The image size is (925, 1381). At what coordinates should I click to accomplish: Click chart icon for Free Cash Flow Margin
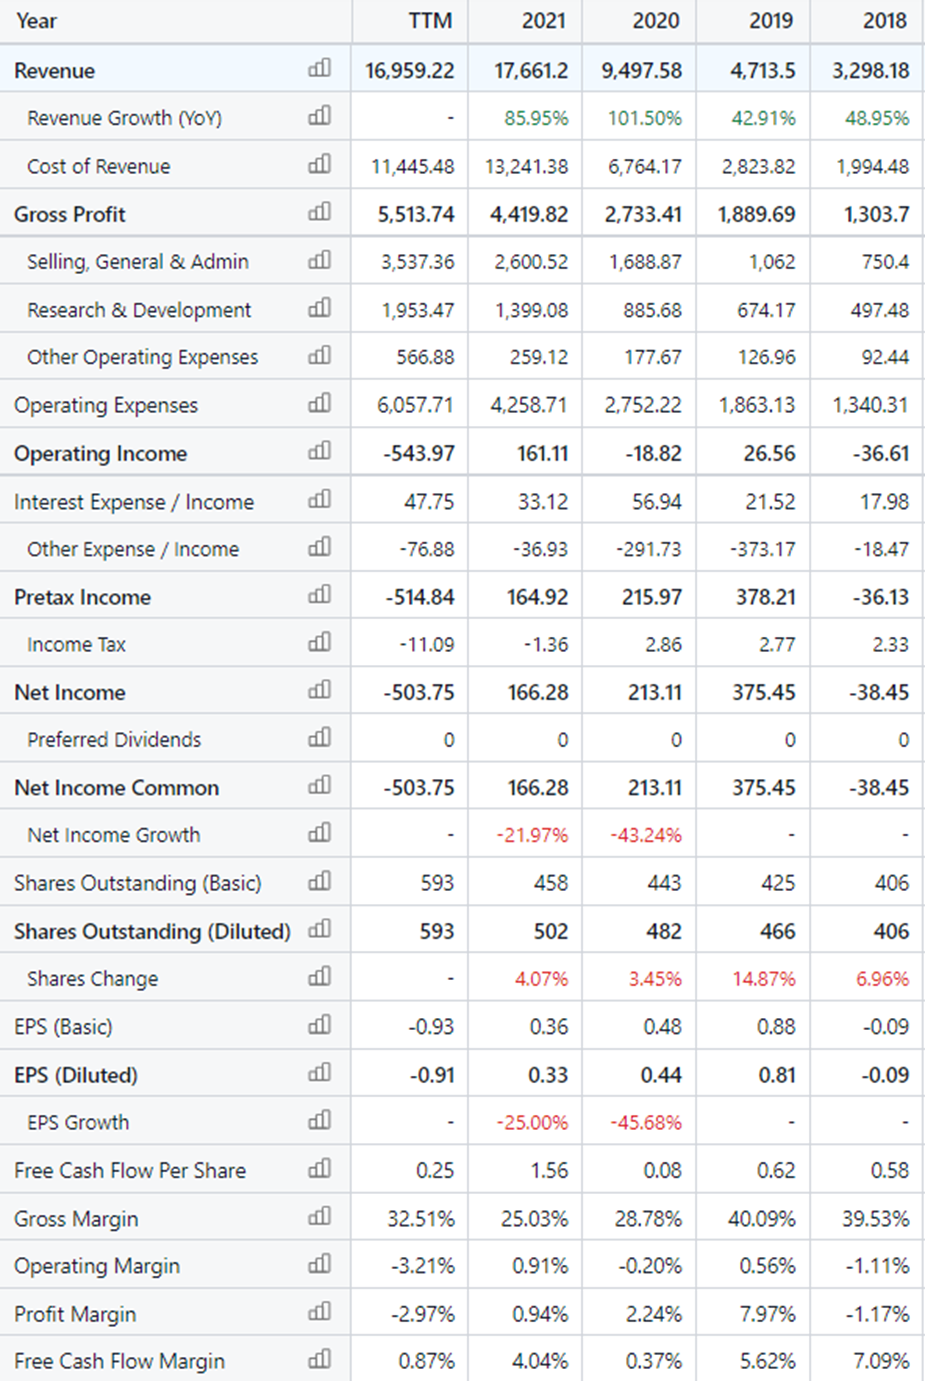tap(319, 1359)
